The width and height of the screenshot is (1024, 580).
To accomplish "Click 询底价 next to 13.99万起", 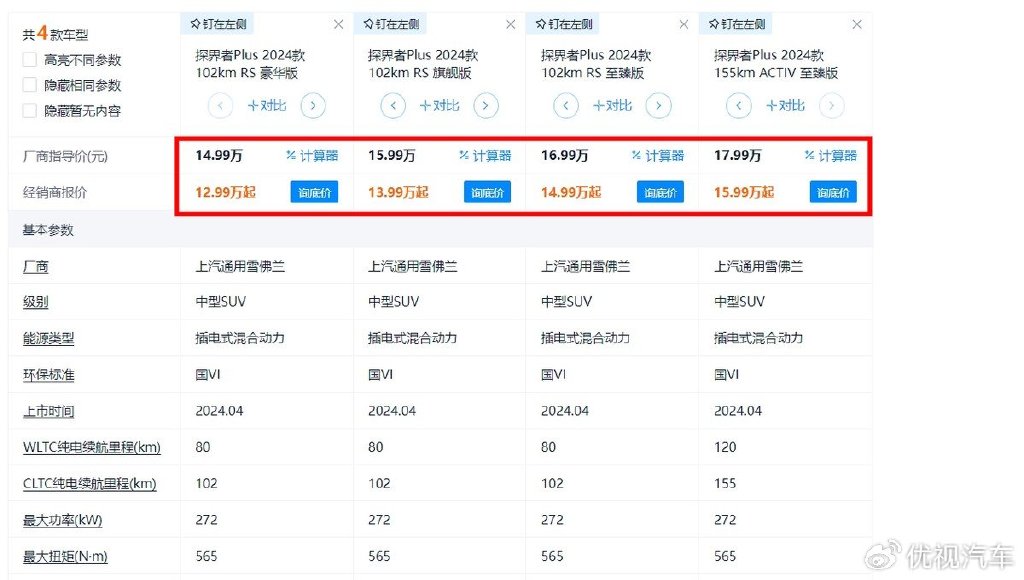I will click(x=487, y=192).
